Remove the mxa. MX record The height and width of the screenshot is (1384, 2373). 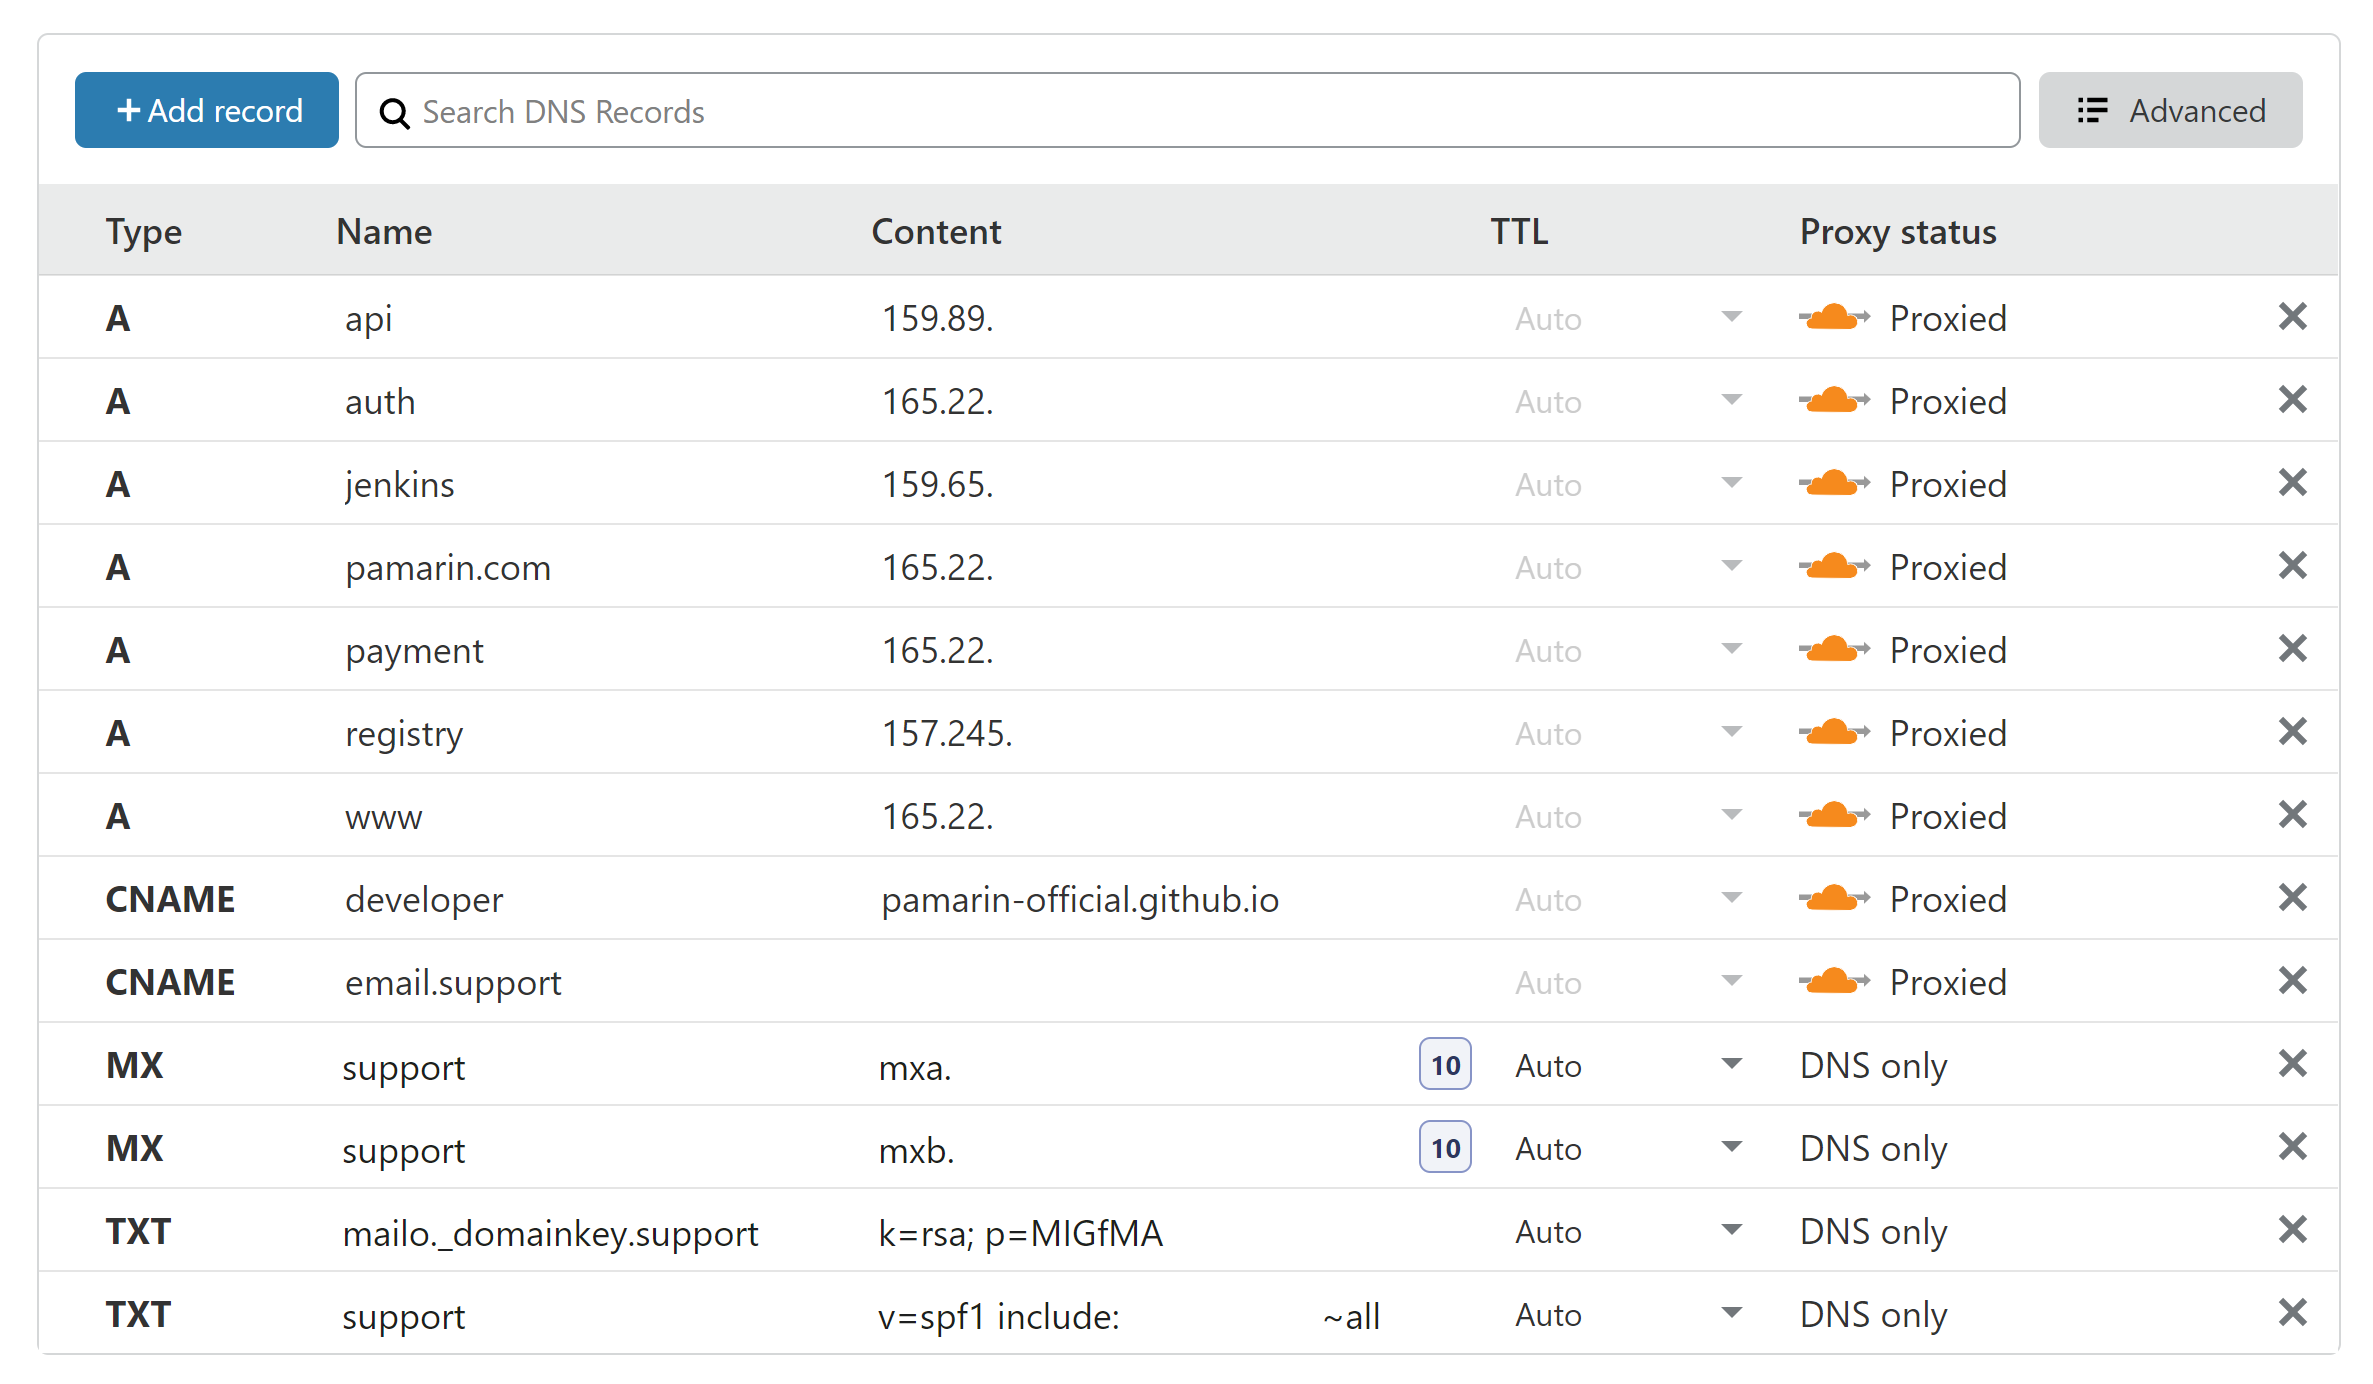[x=2291, y=1064]
